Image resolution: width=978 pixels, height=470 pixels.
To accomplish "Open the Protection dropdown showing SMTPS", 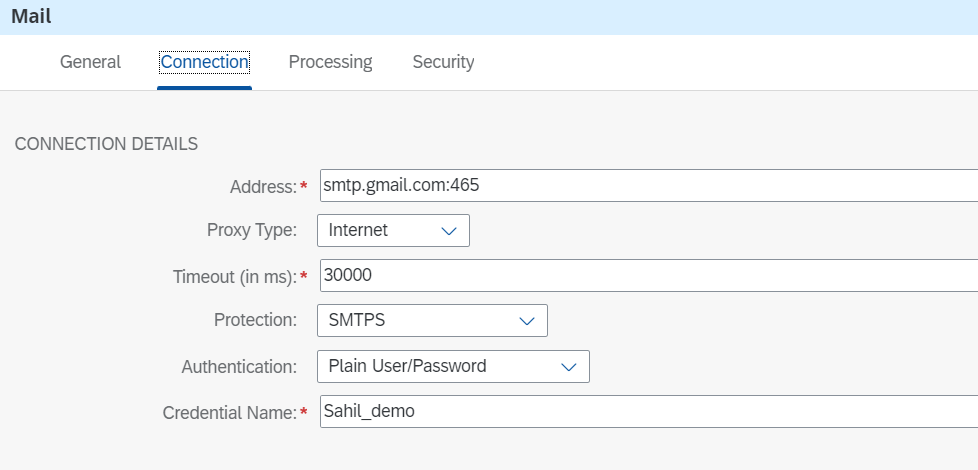I will coord(432,320).
